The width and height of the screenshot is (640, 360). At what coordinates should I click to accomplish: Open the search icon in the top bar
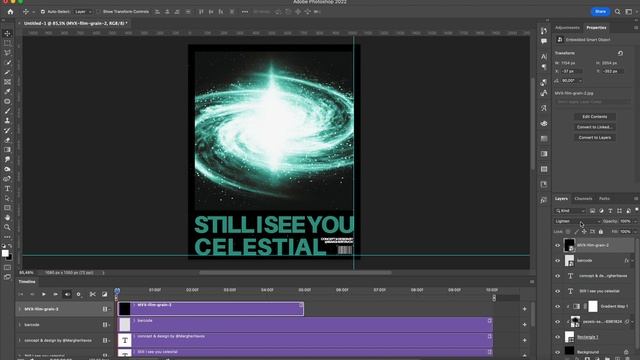tap(618, 12)
